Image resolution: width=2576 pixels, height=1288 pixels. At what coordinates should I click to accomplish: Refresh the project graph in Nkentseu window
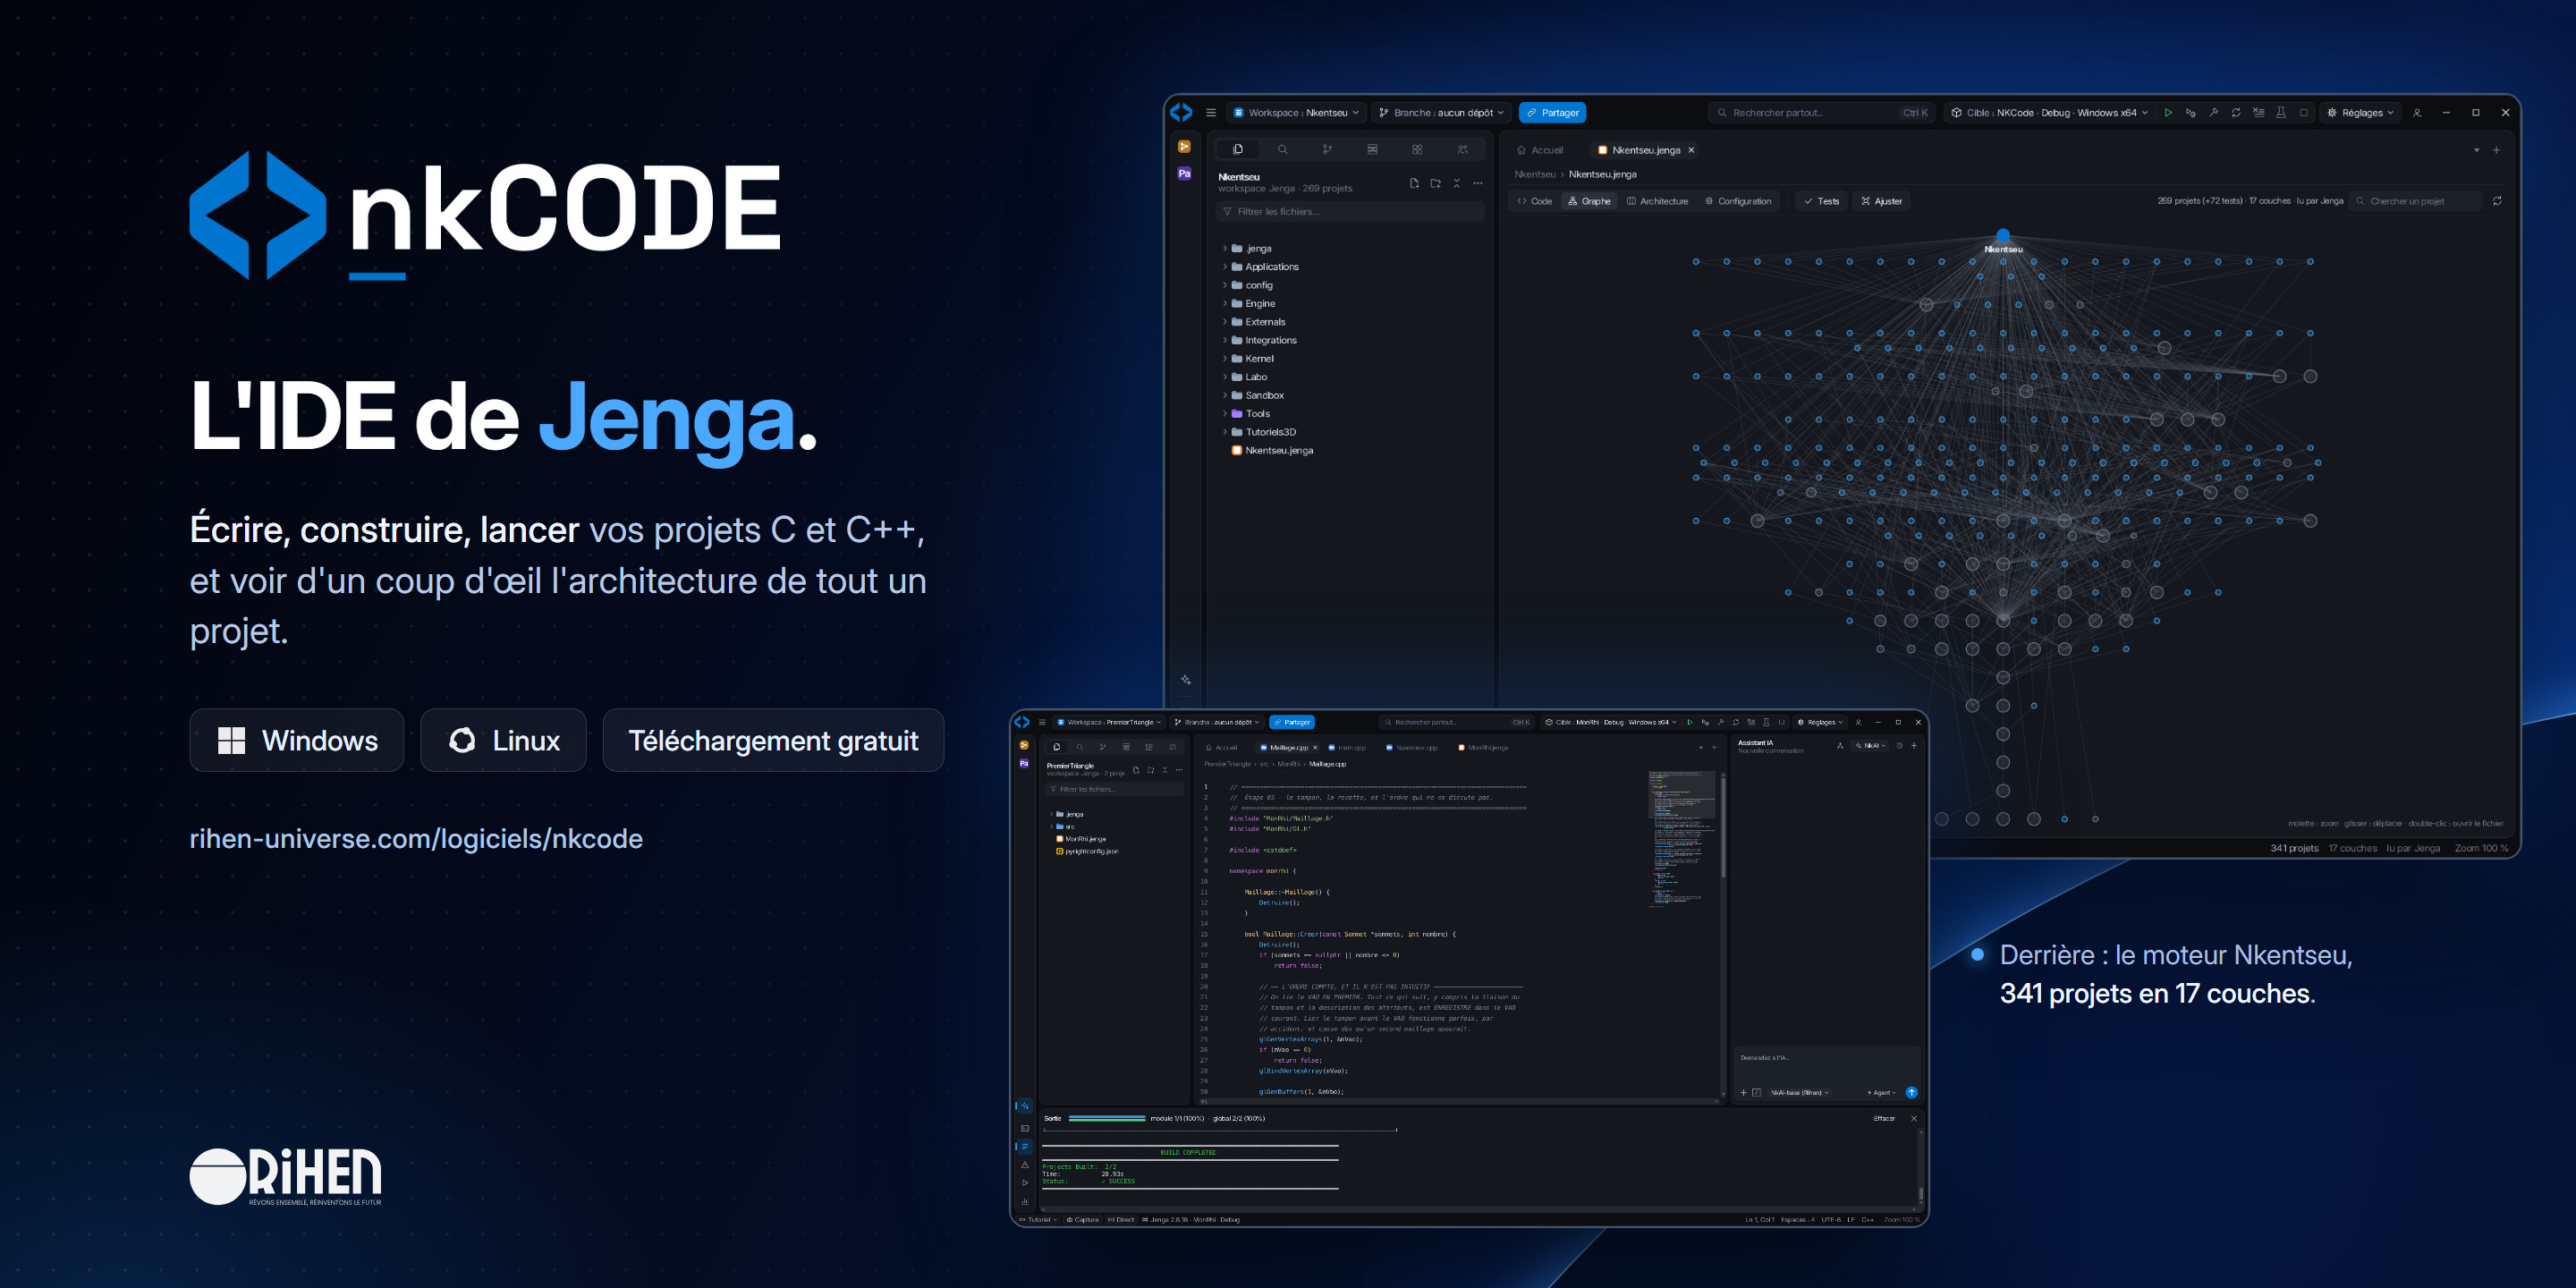(2497, 201)
